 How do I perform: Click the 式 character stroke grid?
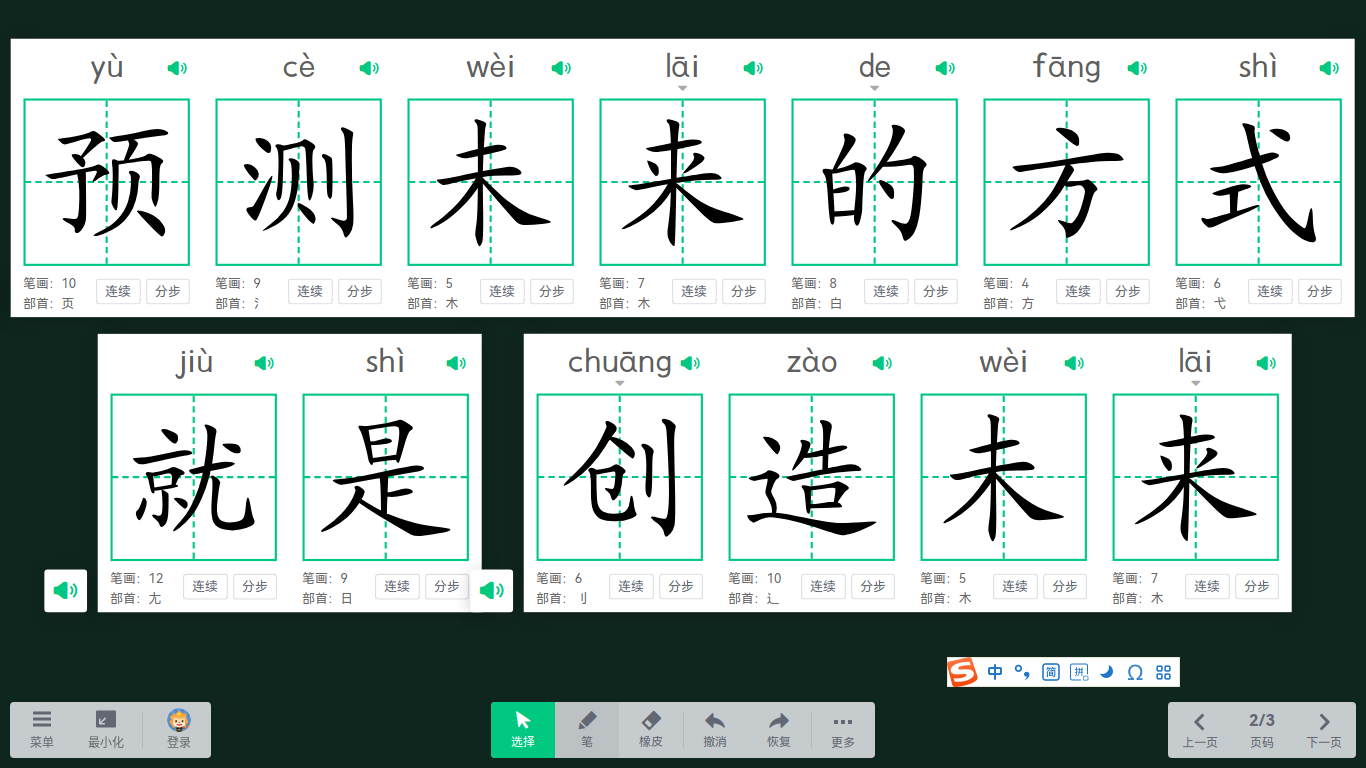tap(1258, 182)
